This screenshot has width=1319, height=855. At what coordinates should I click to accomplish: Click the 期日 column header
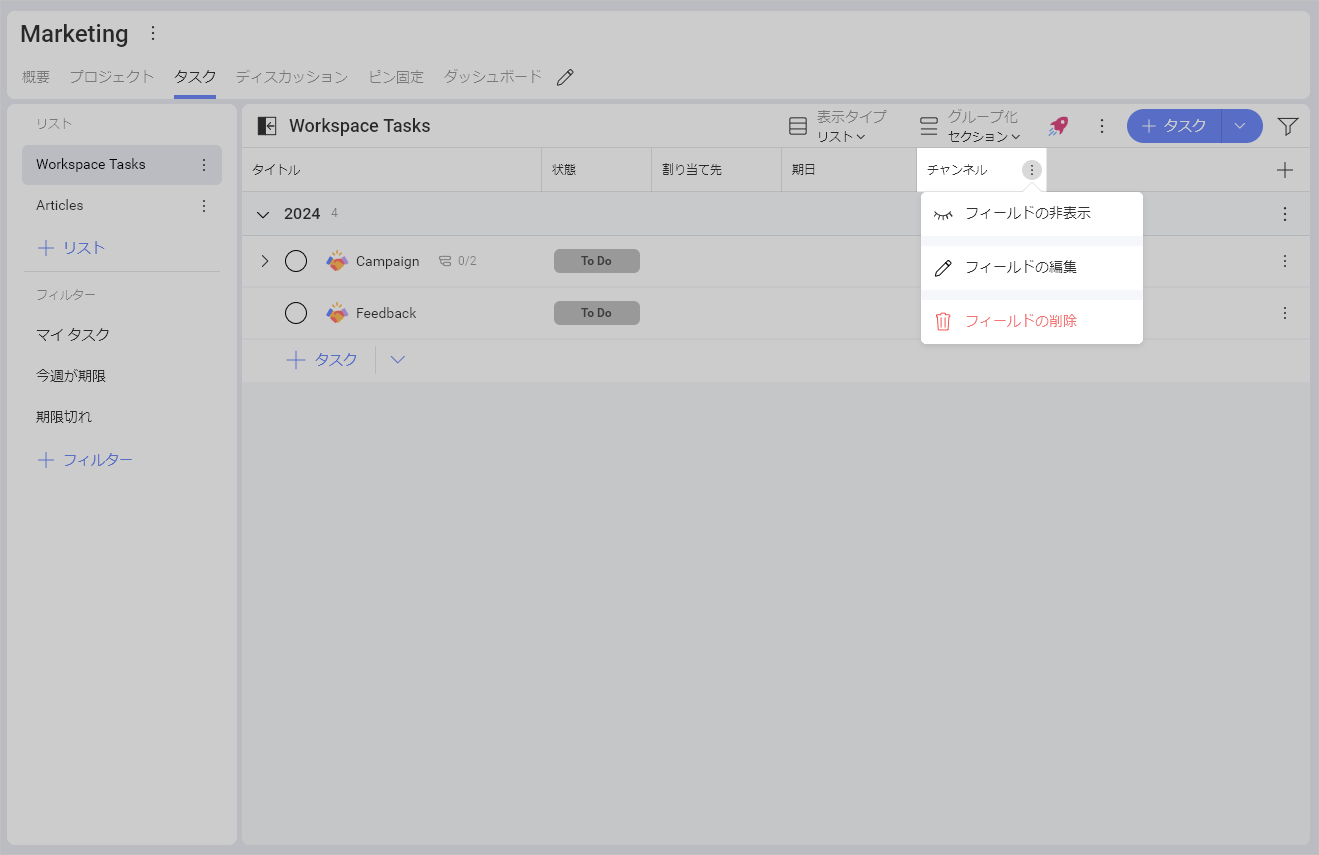coord(849,170)
